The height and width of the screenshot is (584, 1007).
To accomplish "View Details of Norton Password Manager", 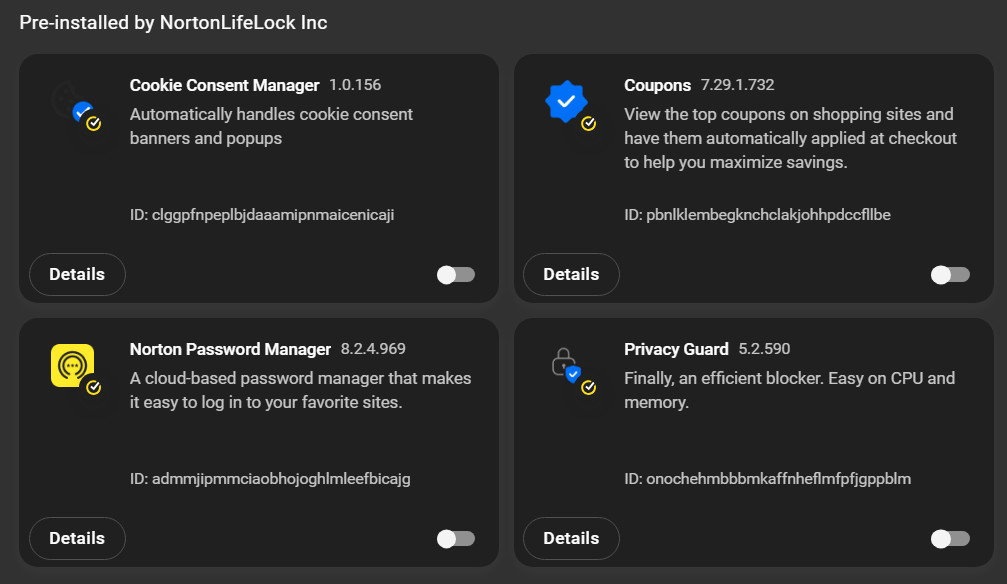I will (77, 538).
